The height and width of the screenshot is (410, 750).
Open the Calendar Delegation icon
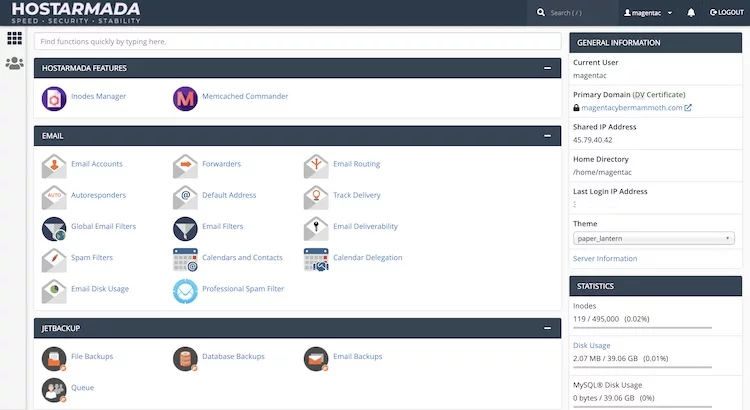coord(316,260)
